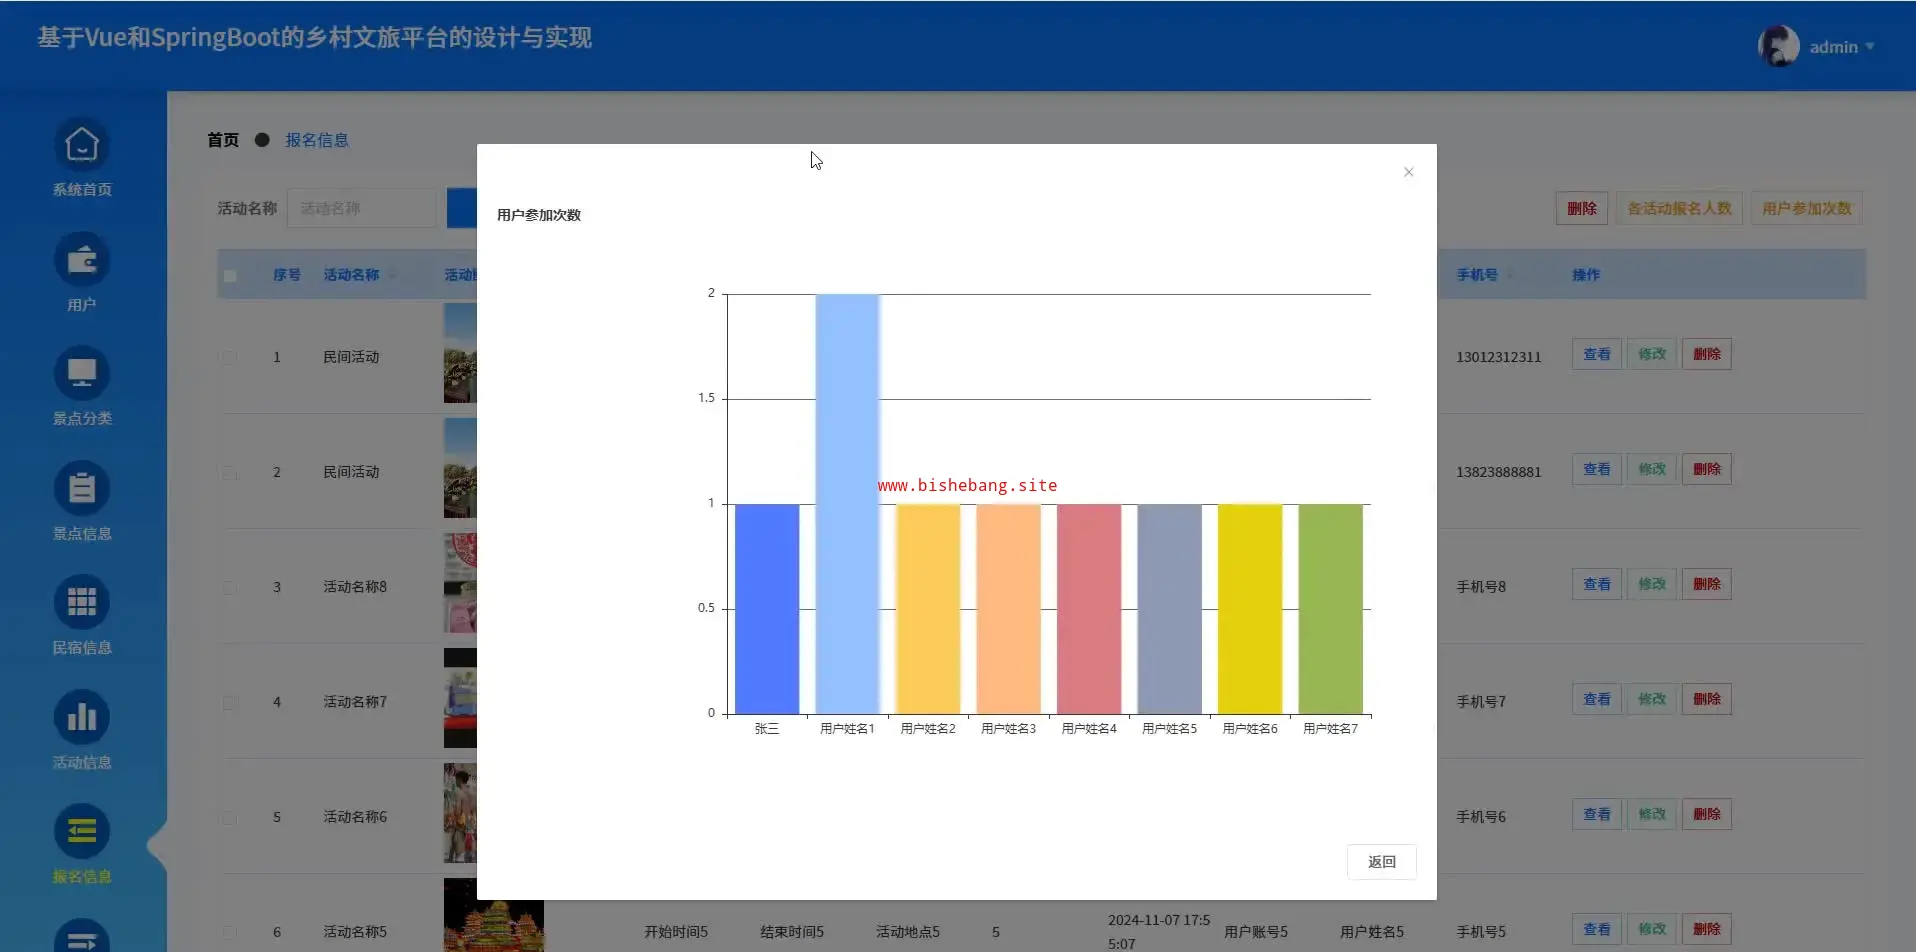Click the light blue 用户姓名1 bar
The width and height of the screenshot is (1916, 952).
coord(847,503)
